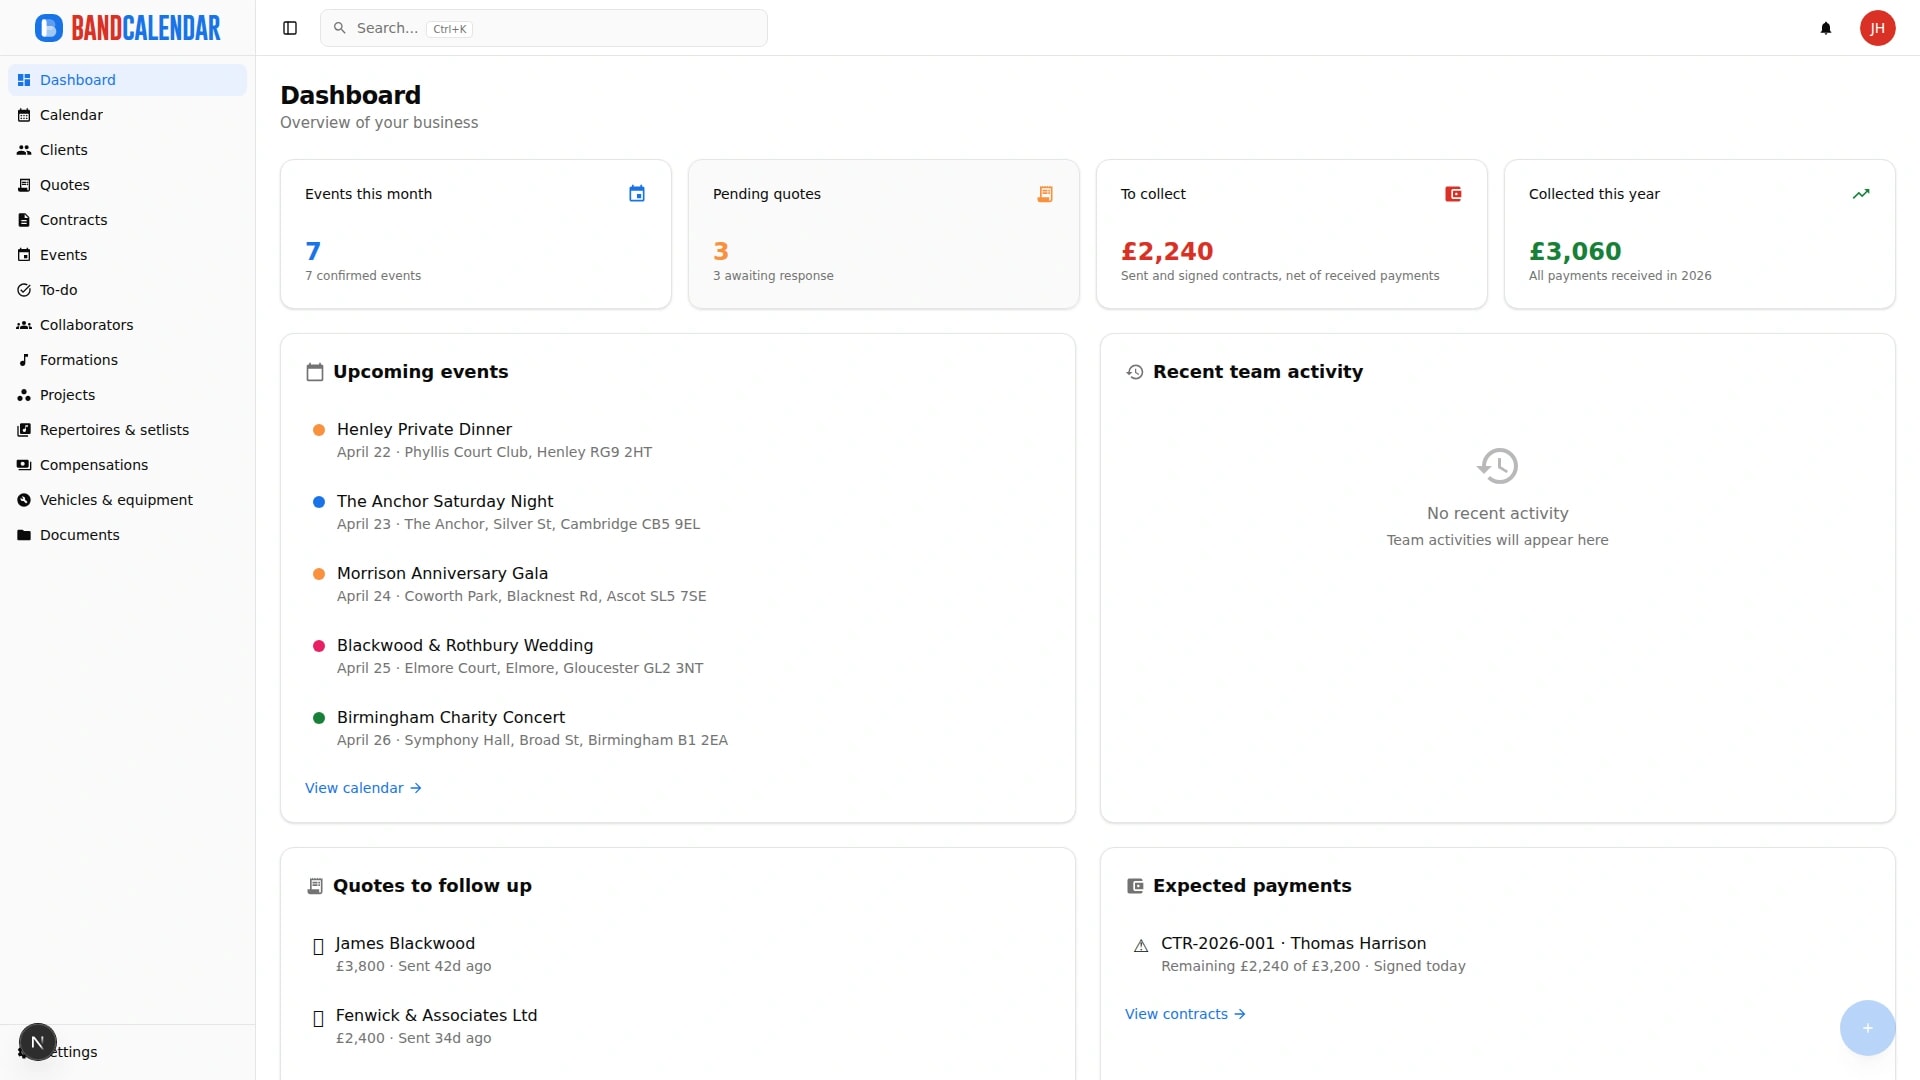Click the warning icon beside CTR-2026-001
Viewport: 1920px width, 1080px height.
pyautogui.click(x=1141, y=945)
